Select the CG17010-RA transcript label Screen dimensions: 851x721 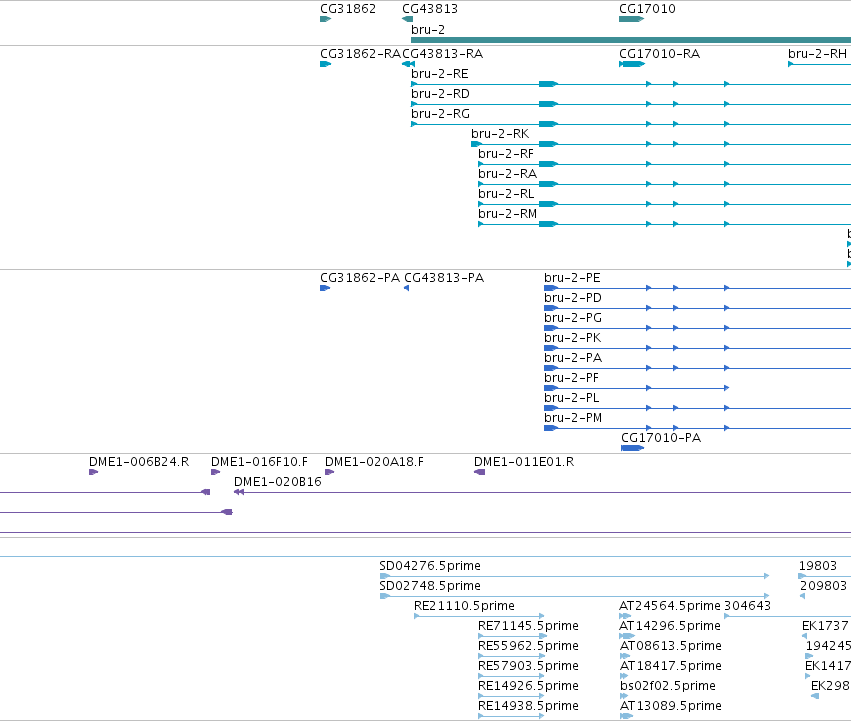tap(659, 54)
